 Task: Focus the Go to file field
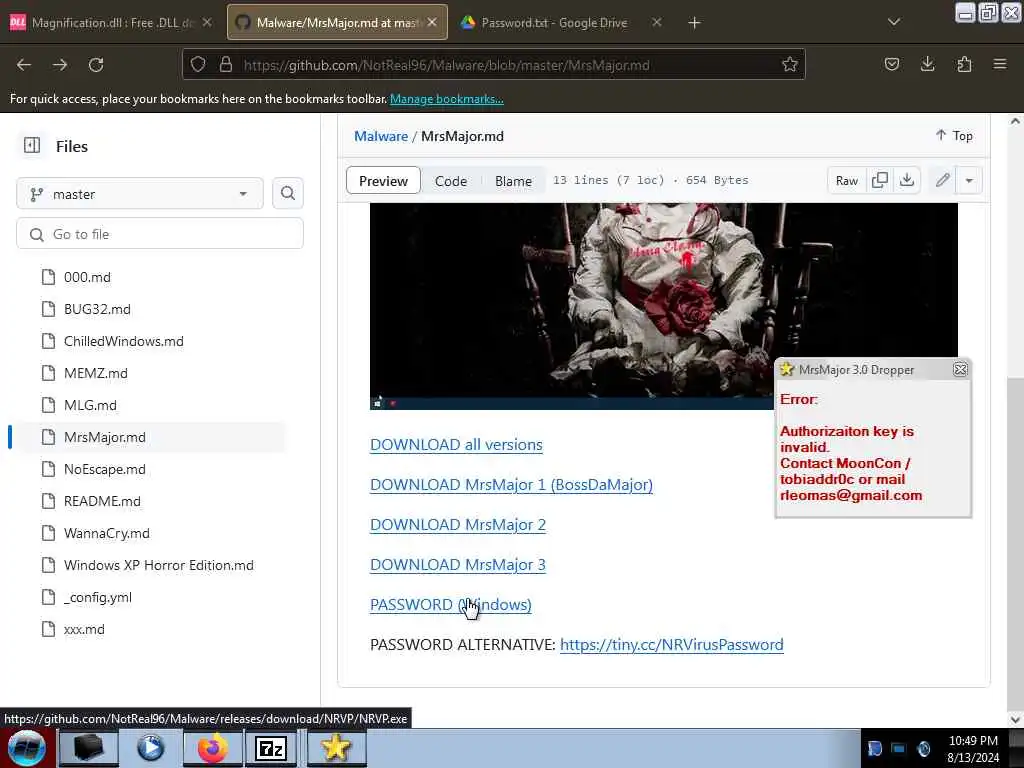[160, 234]
